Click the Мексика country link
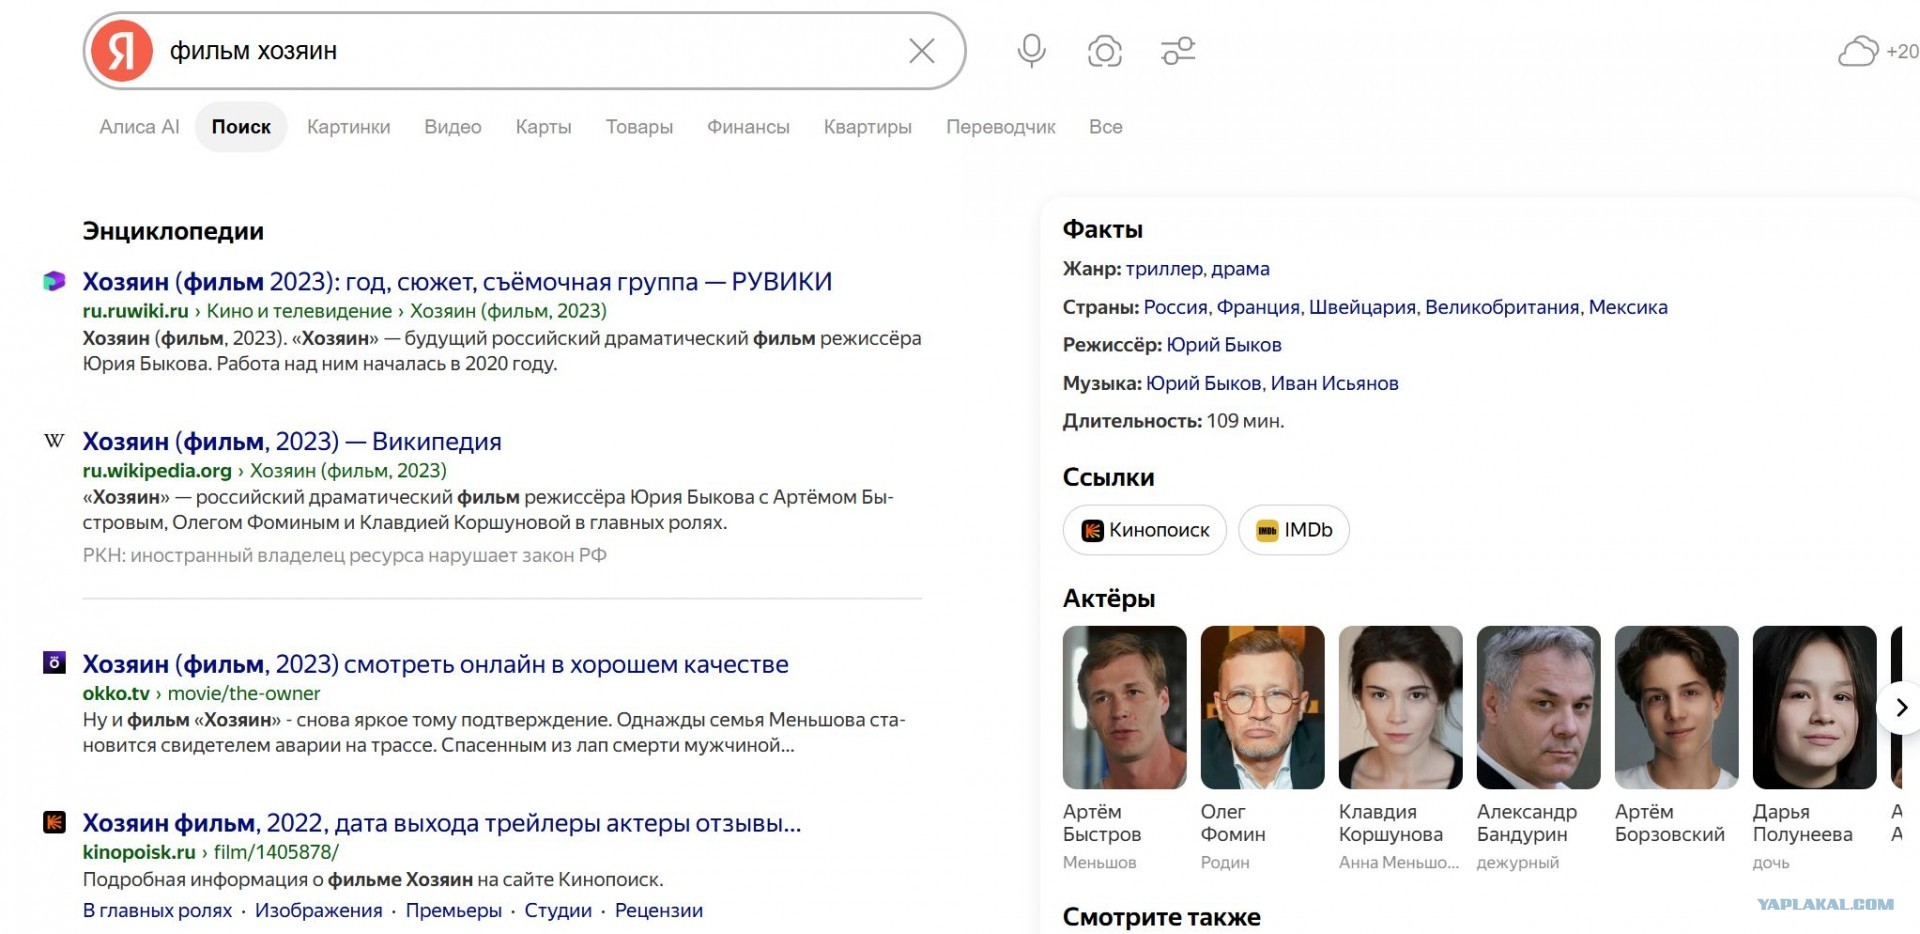Viewport: 1920px width, 934px height. (1628, 307)
